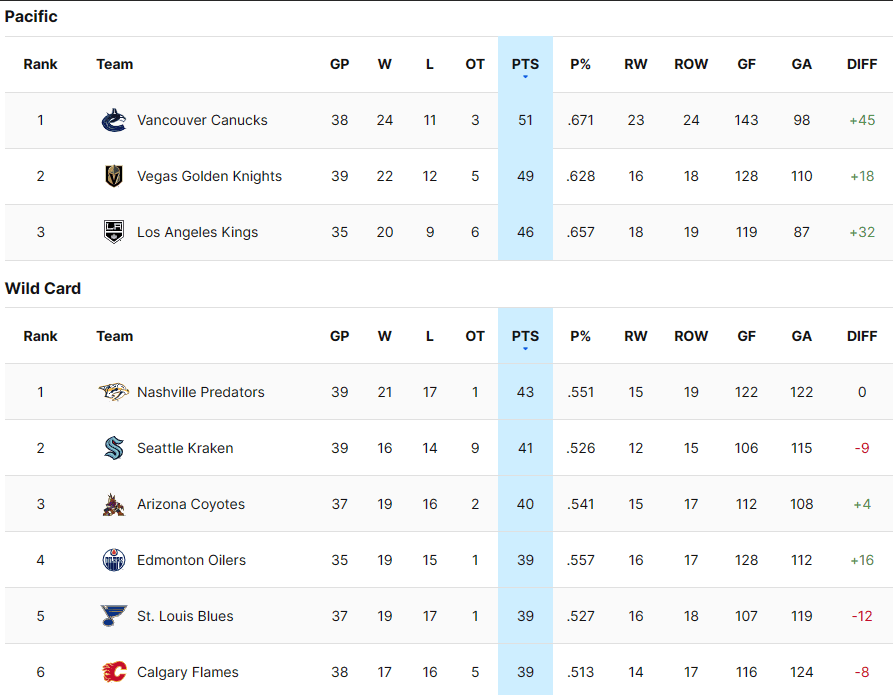Sort Pacific table by Team header
893x695 pixels.
115,64
